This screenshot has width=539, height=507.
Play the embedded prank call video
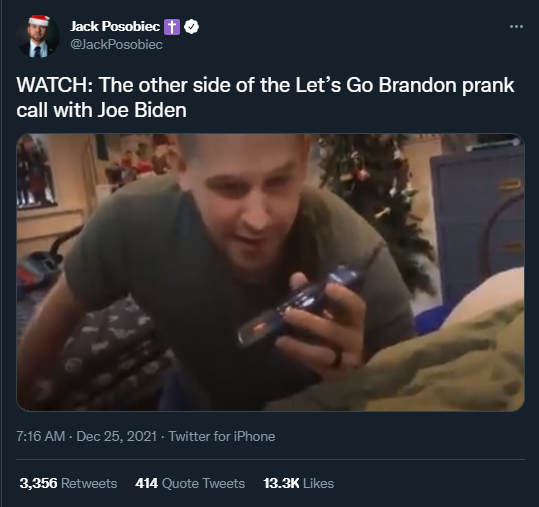coord(271,272)
